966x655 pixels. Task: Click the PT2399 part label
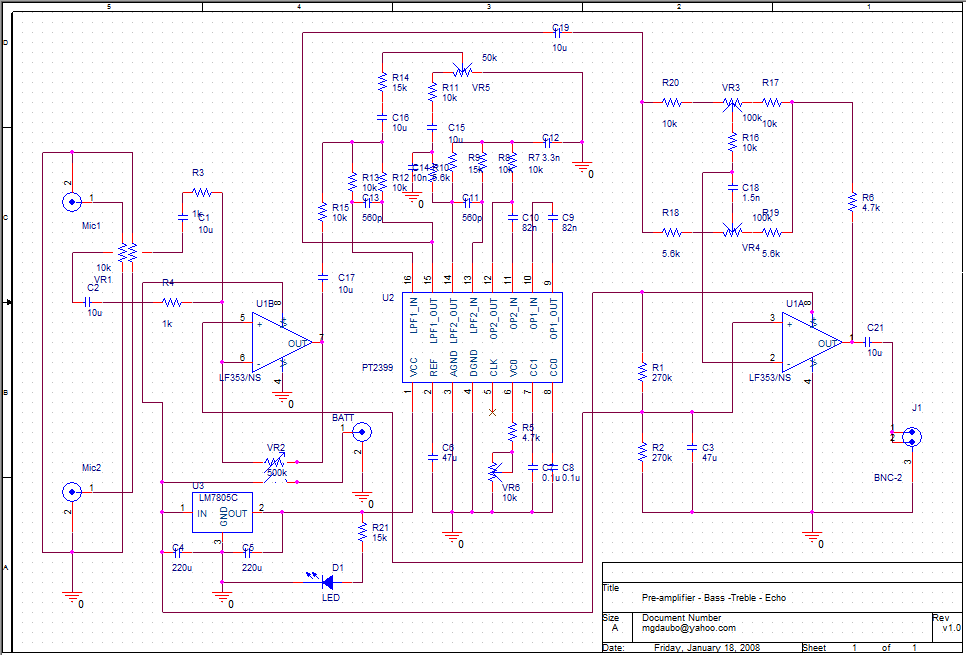tap(378, 367)
